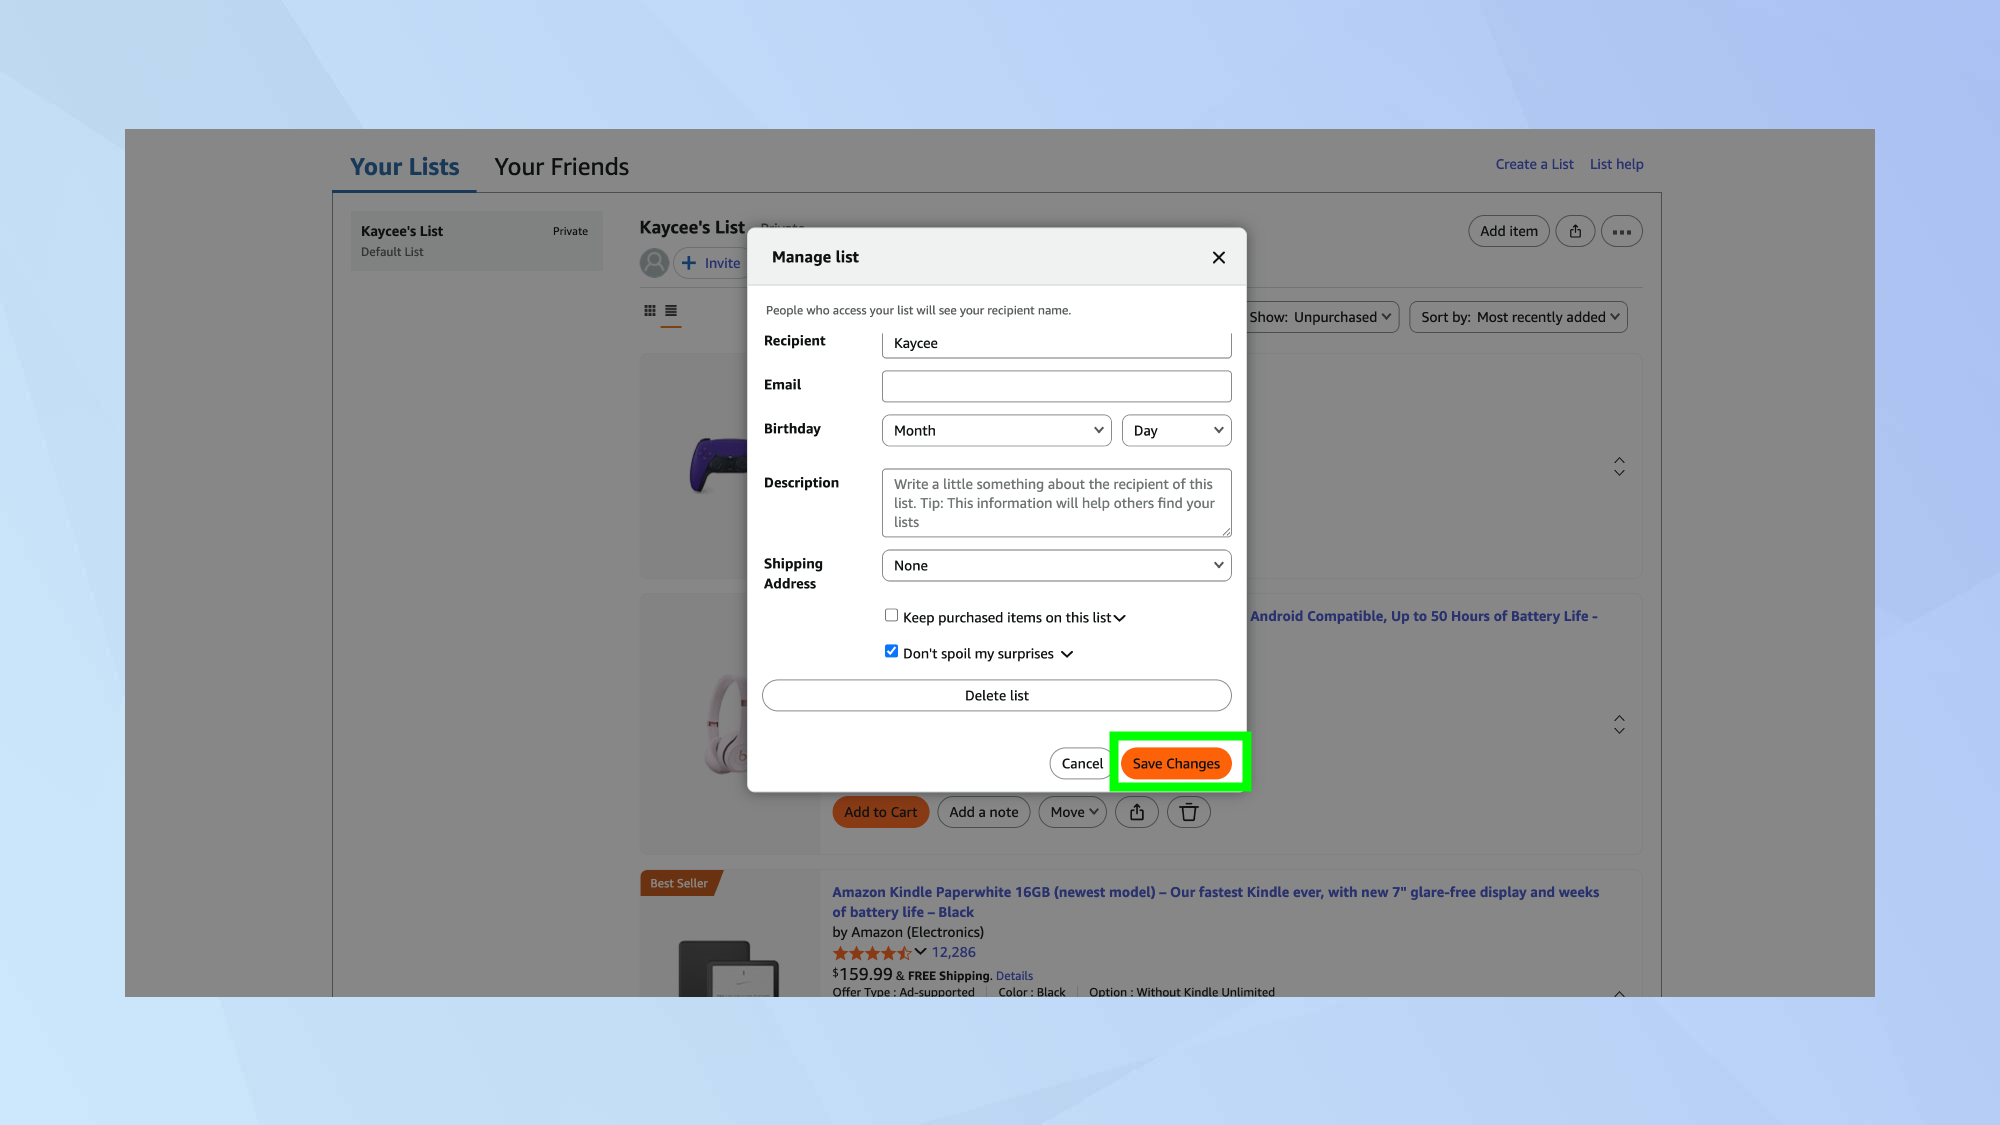Click the share list icon at top
The image size is (2000, 1125).
1575,232
